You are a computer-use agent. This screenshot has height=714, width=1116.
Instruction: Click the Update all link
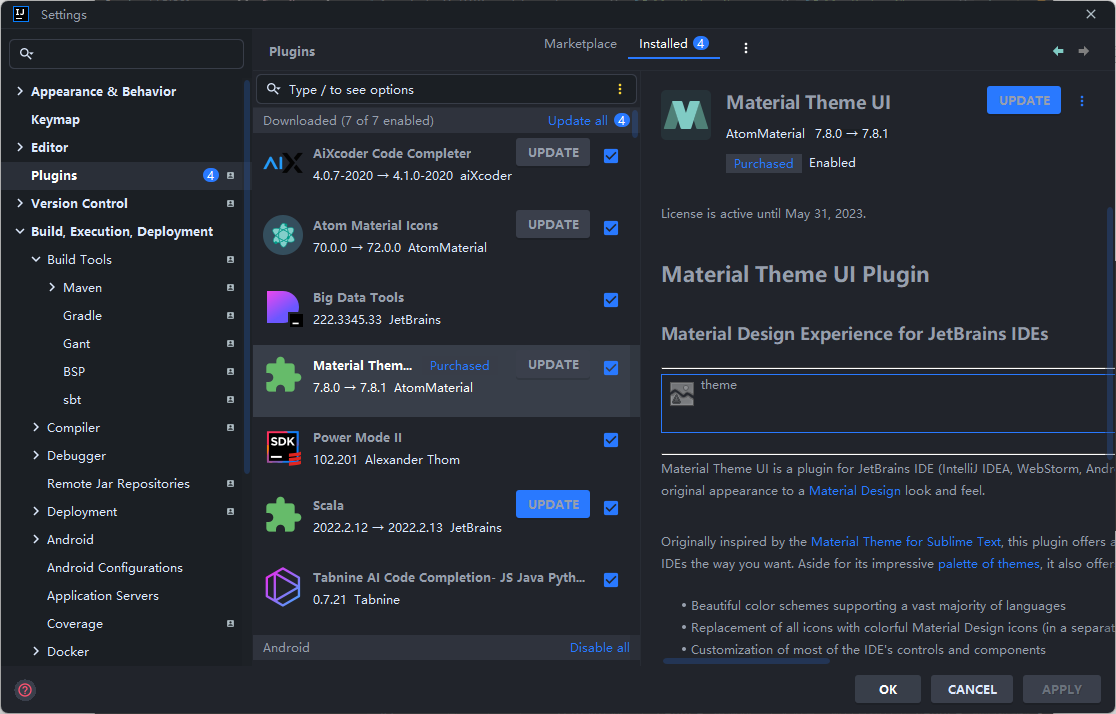coord(577,120)
